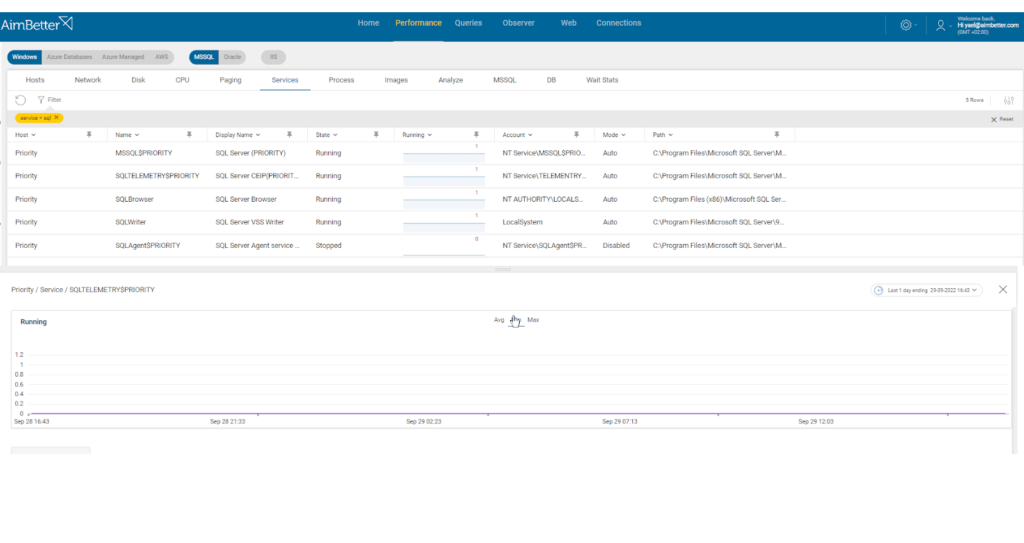
Task: Open the Queries menu
Action: click(x=468, y=23)
